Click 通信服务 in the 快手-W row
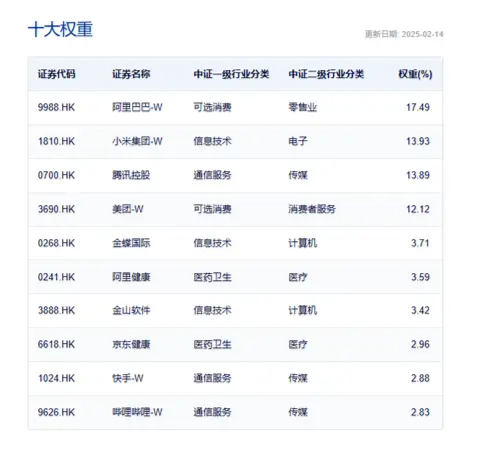The height and width of the screenshot is (449, 480). (212, 378)
